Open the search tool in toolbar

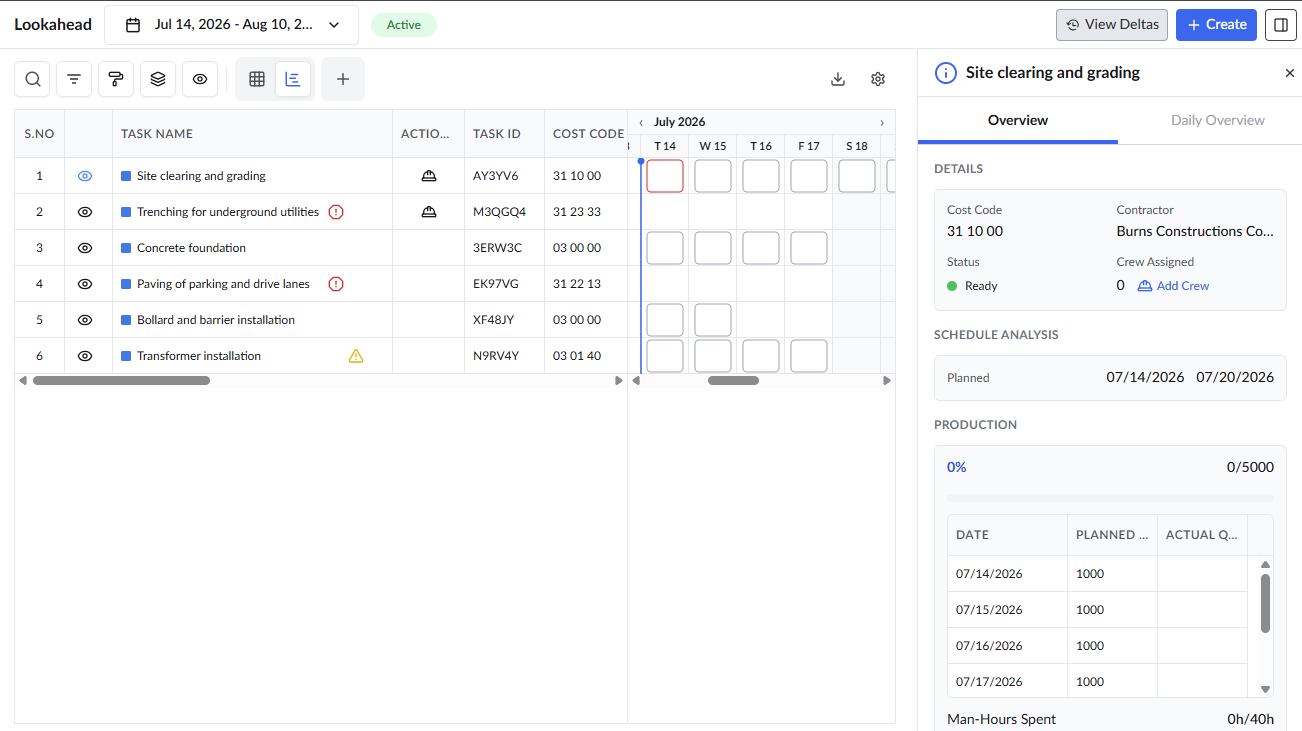click(x=33, y=79)
